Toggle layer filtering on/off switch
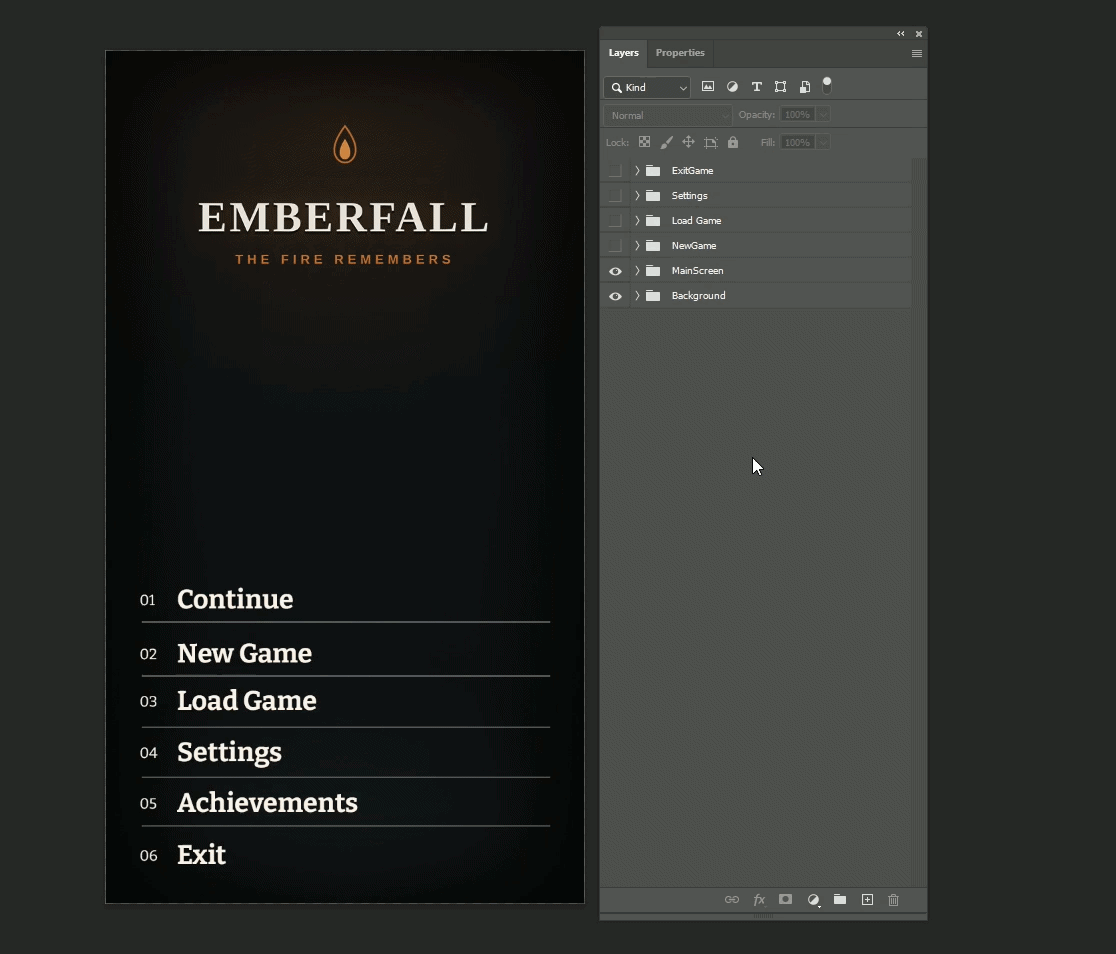Viewport: 1116px width, 954px height. (x=827, y=85)
